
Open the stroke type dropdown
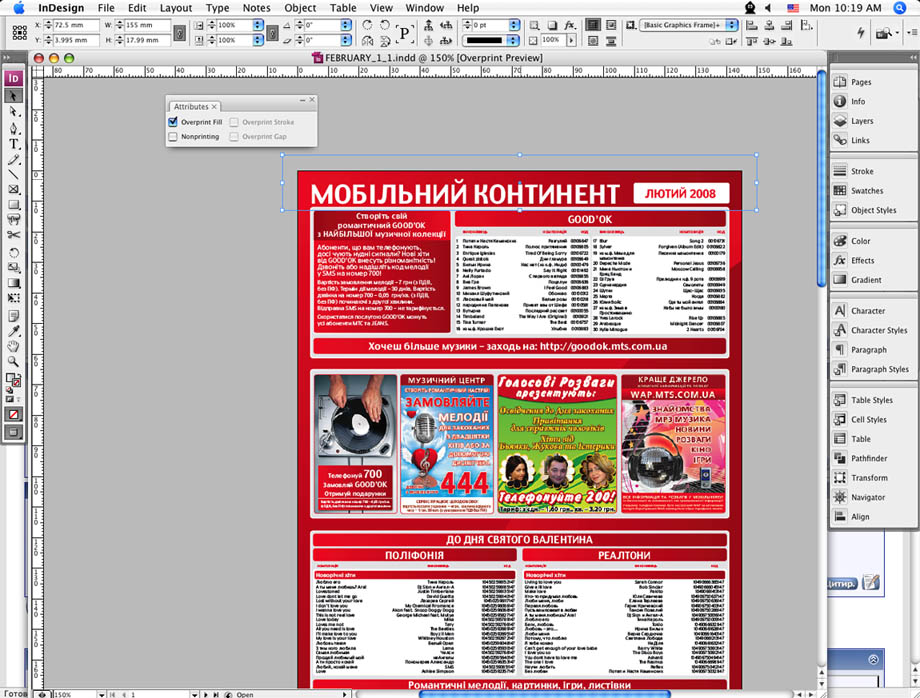pyautogui.click(x=513, y=40)
